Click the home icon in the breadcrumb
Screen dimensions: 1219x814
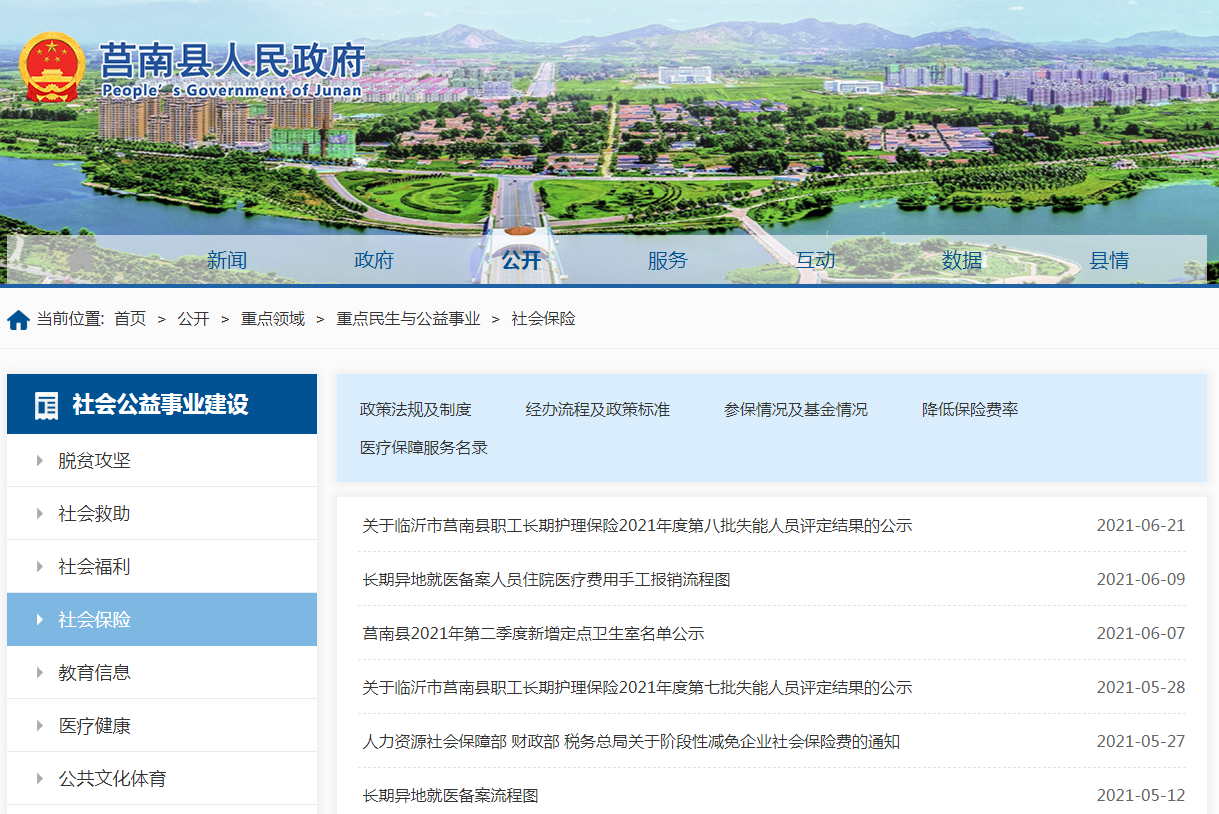coord(18,320)
